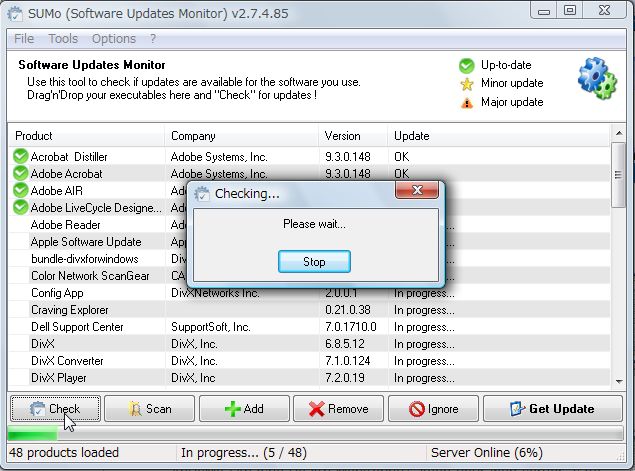This screenshot has width=635, height=471.
Task: Click the star Minor update legend icon
Action: pyautogui.click(x=467, y=84)
